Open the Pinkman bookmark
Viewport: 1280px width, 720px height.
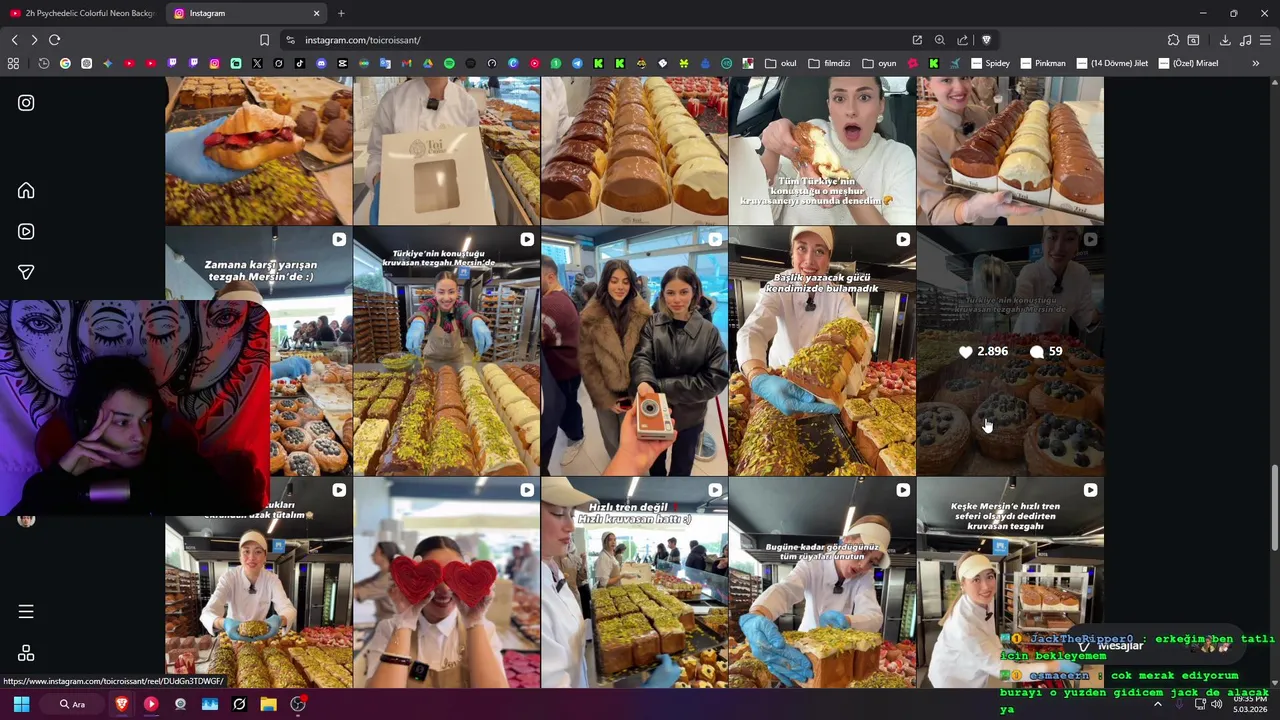click(x=1043, y=63)
